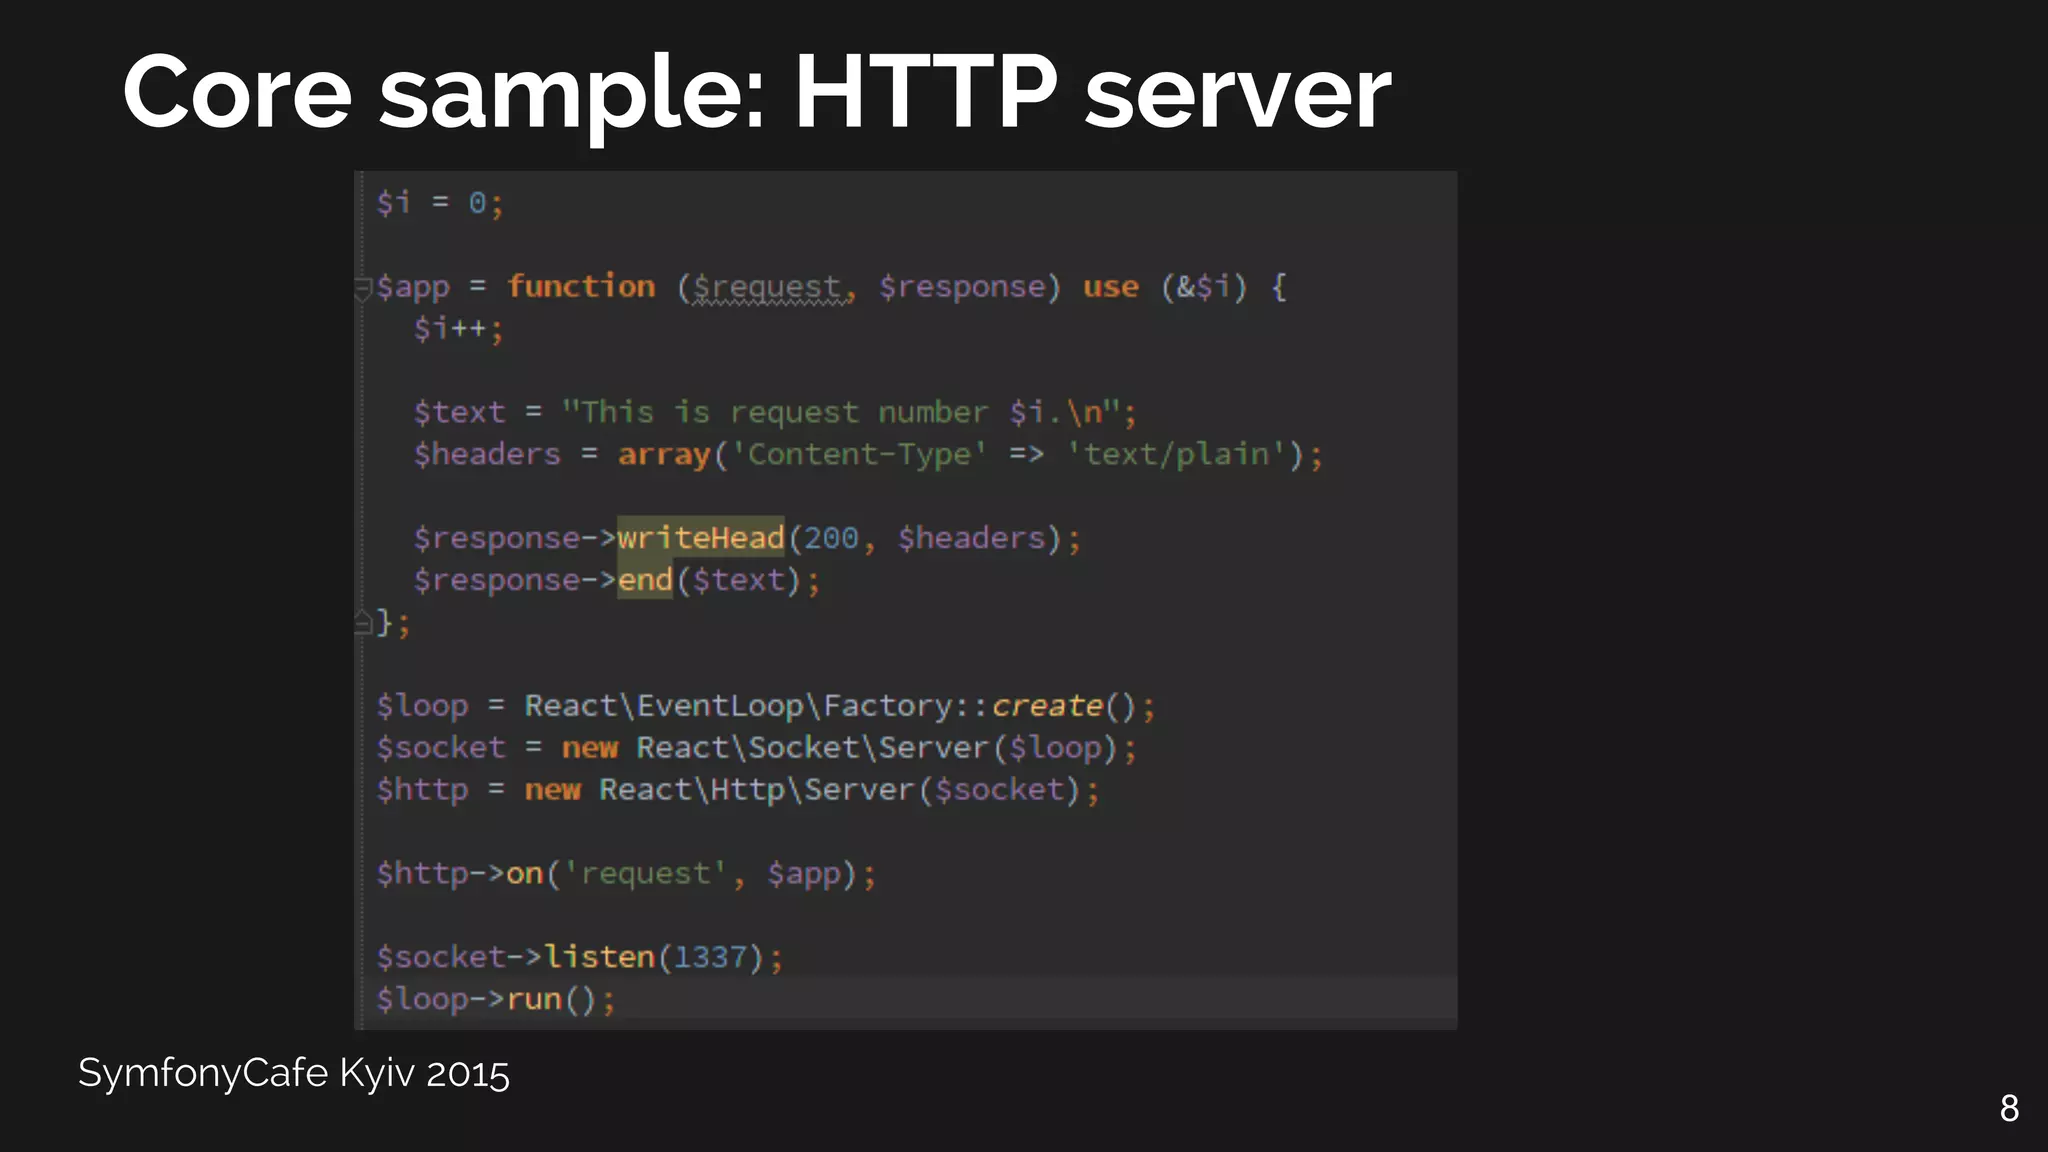Click the closing fold marker beside };
The height and width of the screenshot is (1152, 2048).
[x=363, y=624]
